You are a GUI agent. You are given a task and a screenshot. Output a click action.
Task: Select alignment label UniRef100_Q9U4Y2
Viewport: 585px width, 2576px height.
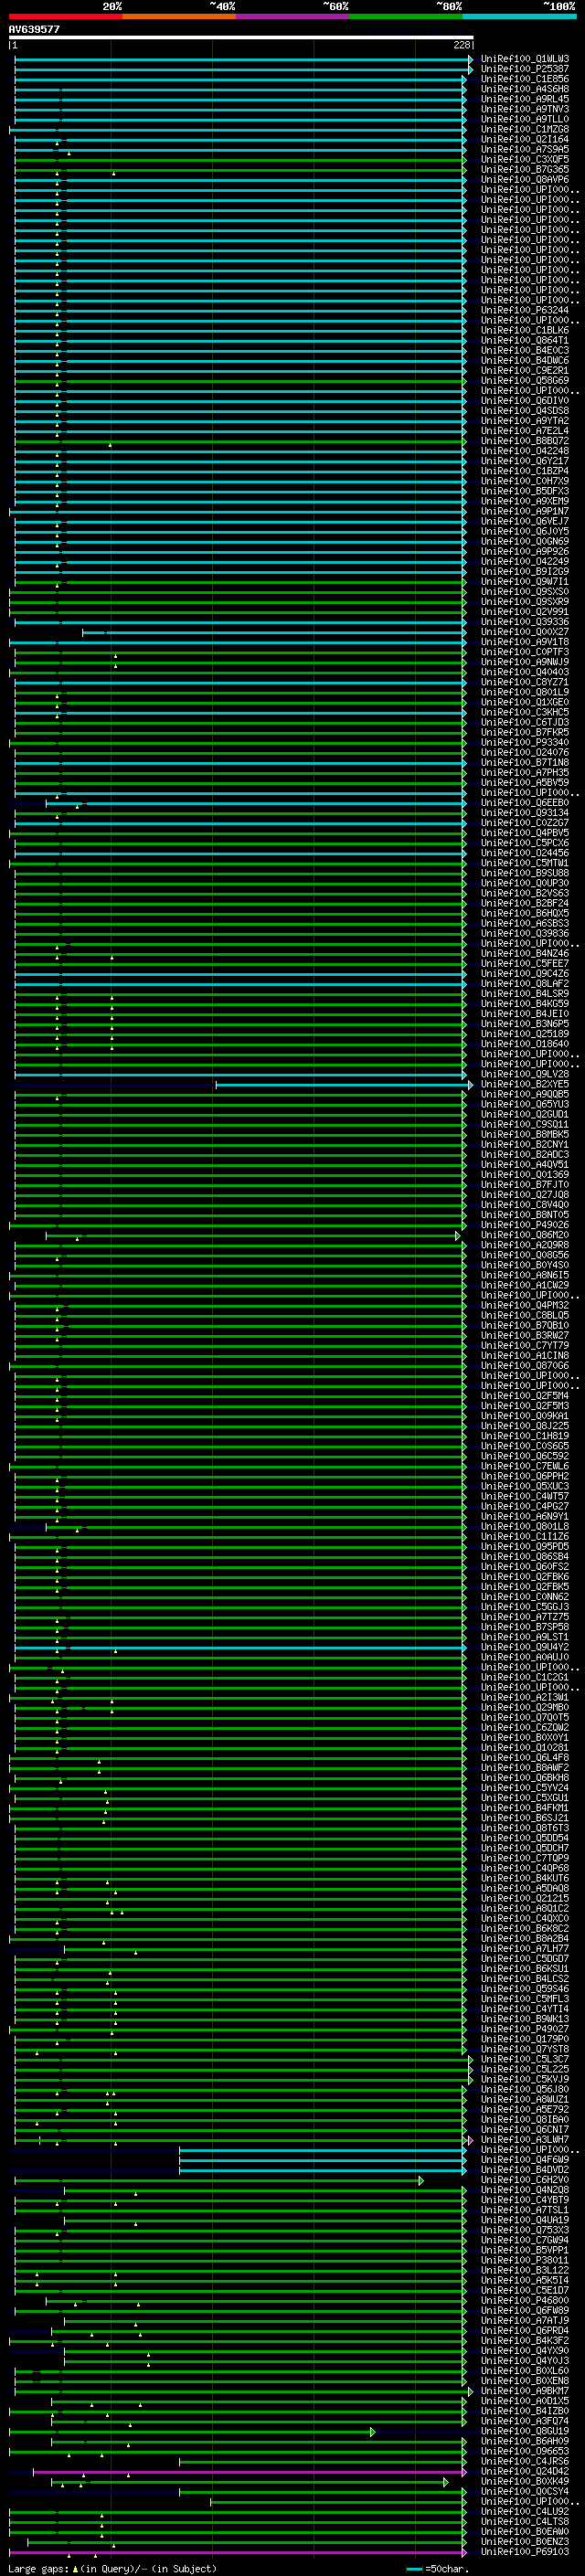click(524, 1647)
